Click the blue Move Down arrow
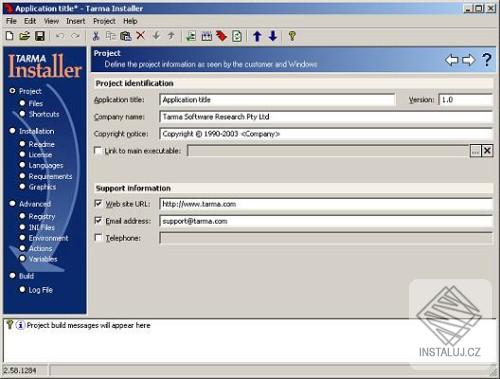 (273, 36)
